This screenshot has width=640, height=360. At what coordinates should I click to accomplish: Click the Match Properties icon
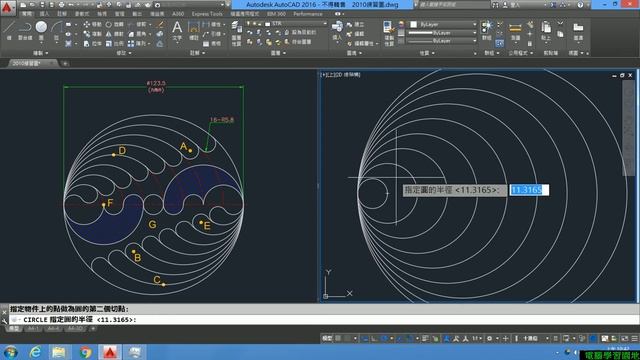coord(388,32)
